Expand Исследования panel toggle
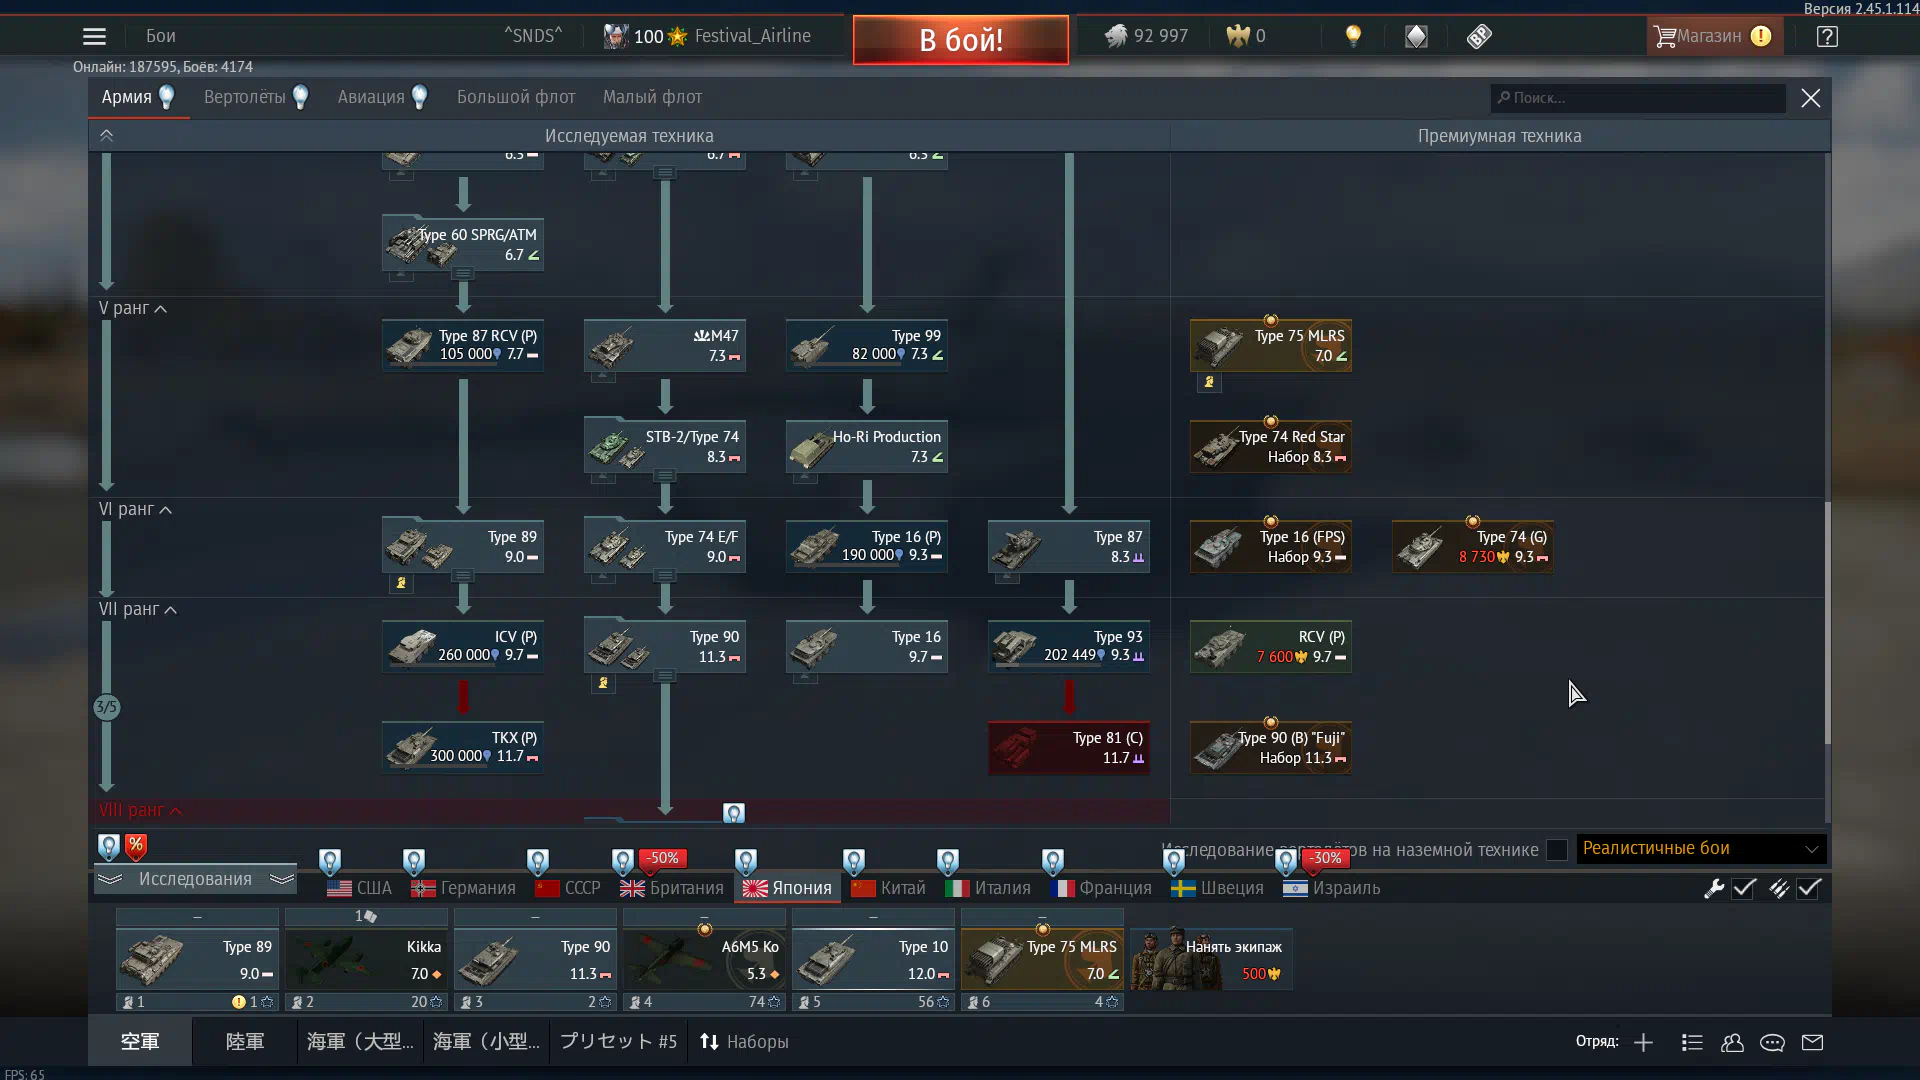 point(196,879)
